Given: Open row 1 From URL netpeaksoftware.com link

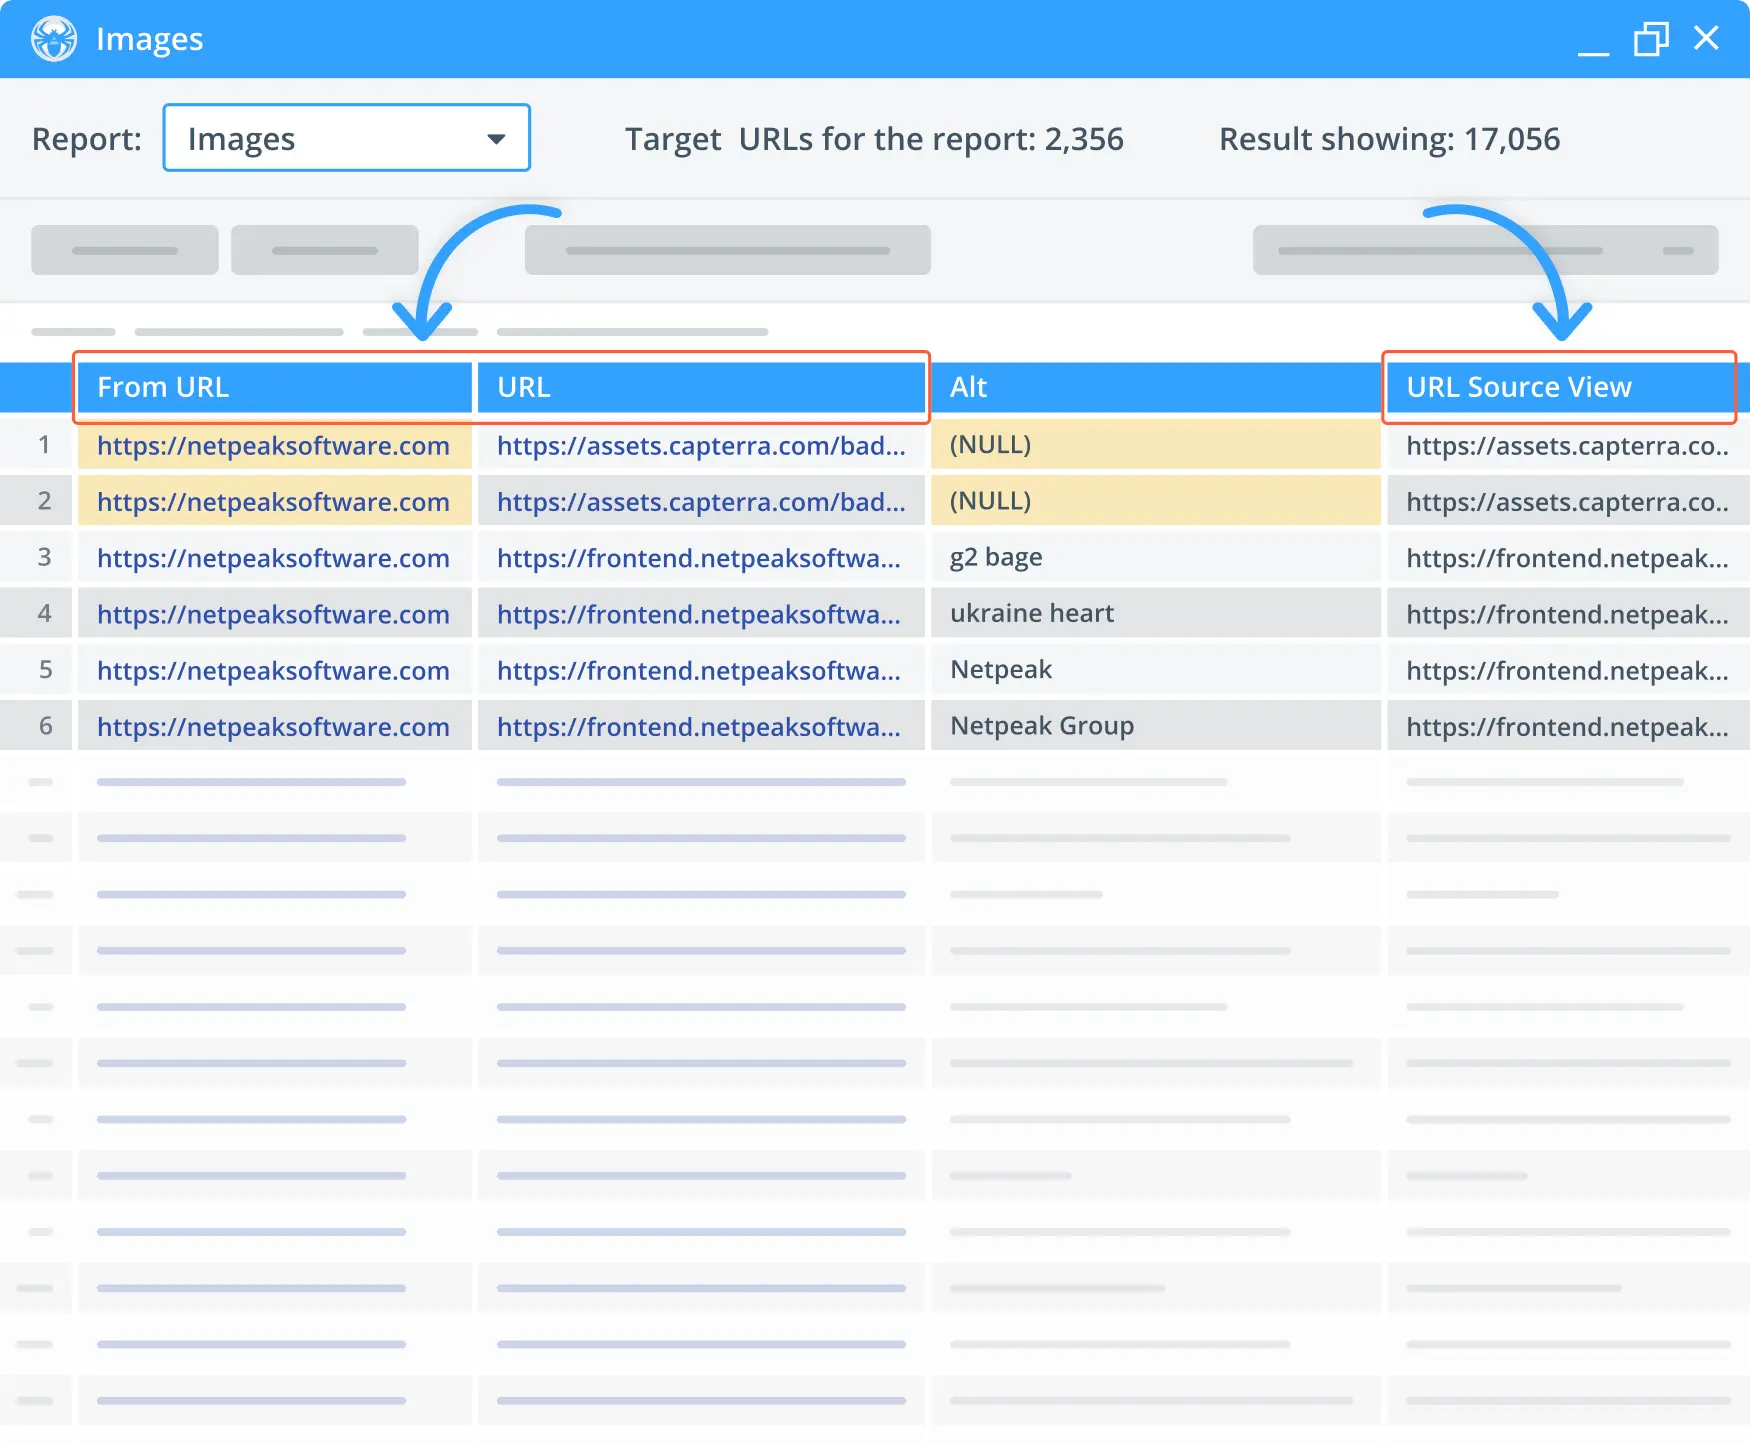Looking at the screenshot, I should click(x=273, y=445).
